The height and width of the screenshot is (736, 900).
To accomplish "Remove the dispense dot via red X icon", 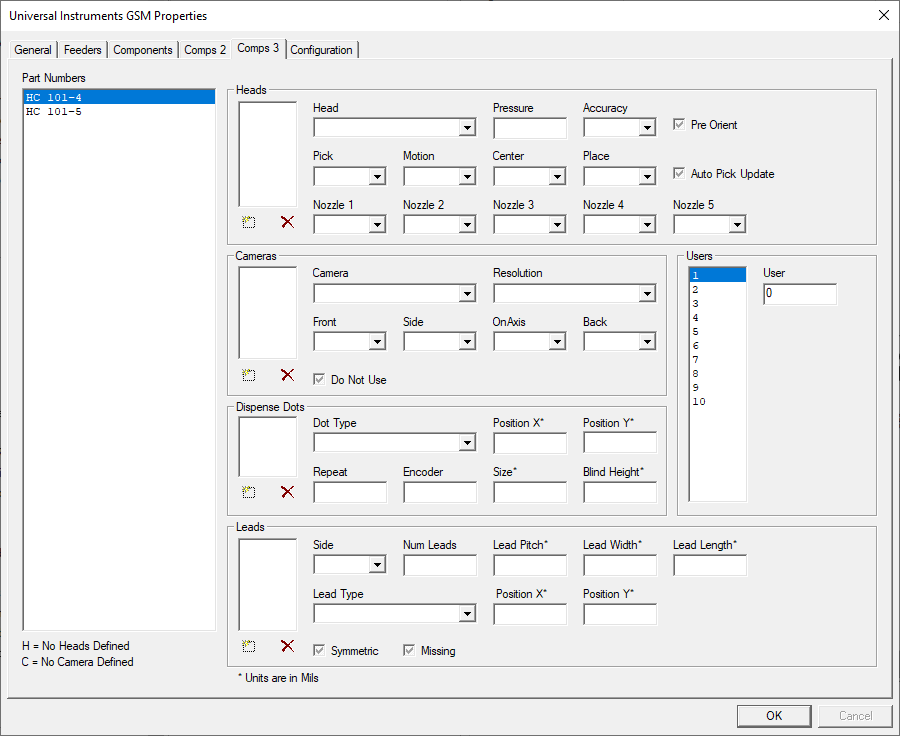I will point(287,491).
